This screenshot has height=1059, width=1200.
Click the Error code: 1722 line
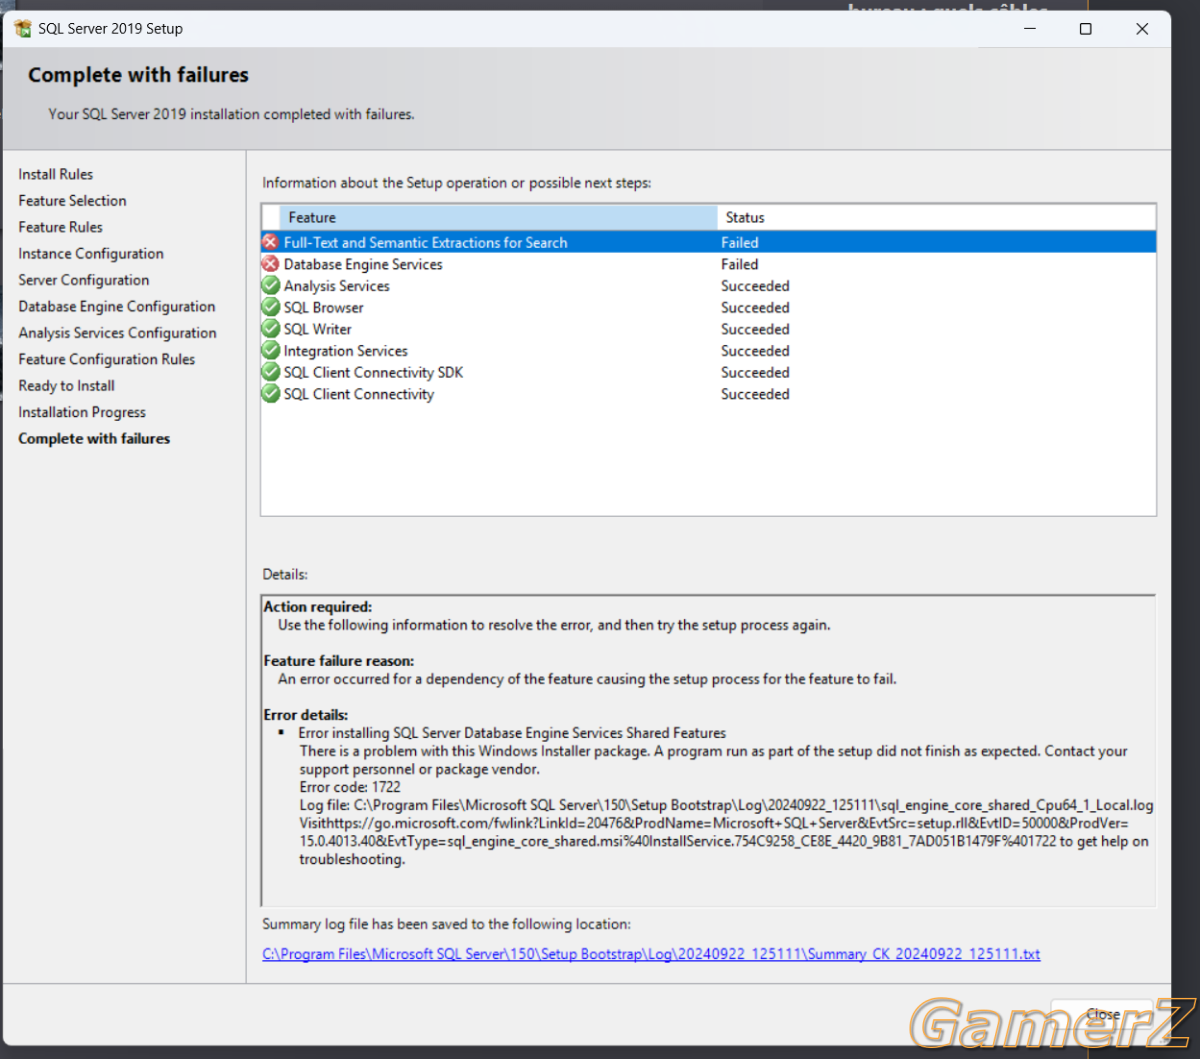[350, 787]
